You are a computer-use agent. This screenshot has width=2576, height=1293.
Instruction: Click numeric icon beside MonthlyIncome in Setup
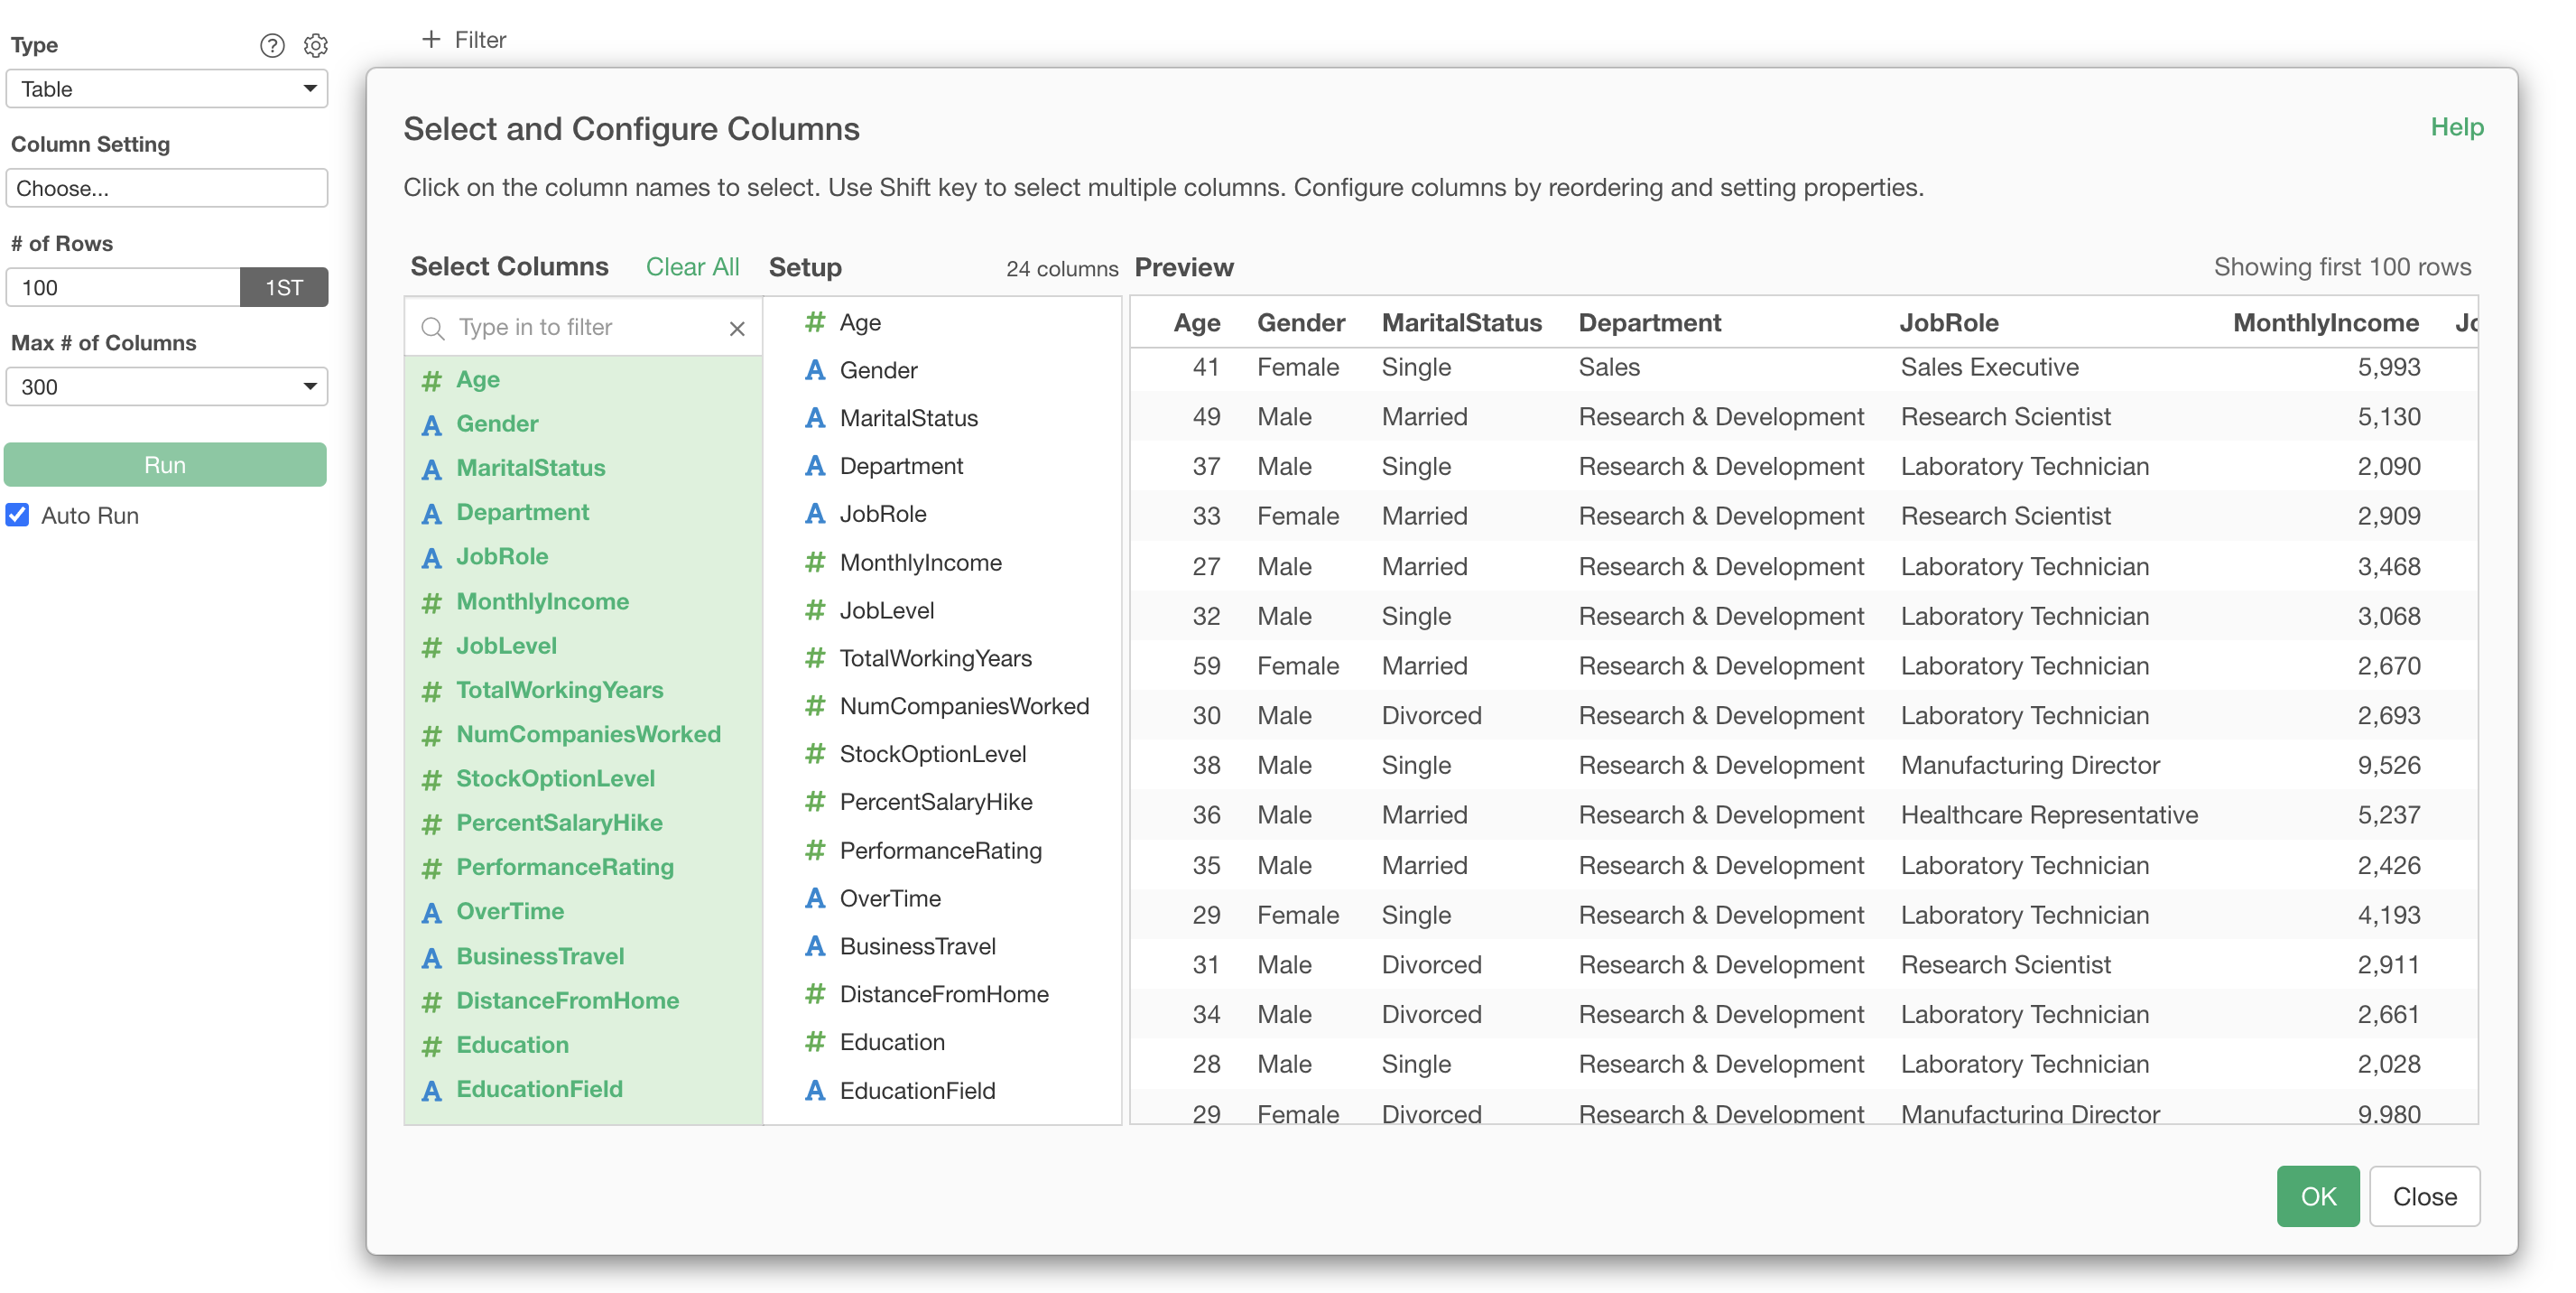click(815, 562)
